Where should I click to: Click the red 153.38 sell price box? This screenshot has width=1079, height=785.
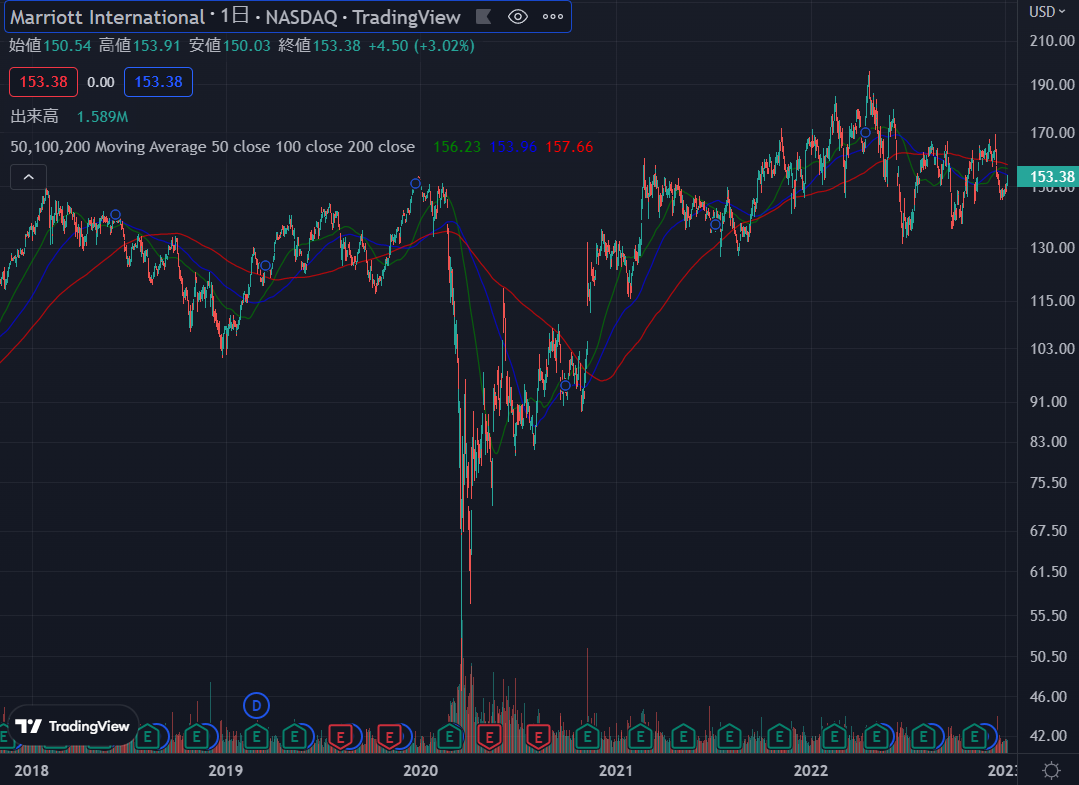point(43,82)
